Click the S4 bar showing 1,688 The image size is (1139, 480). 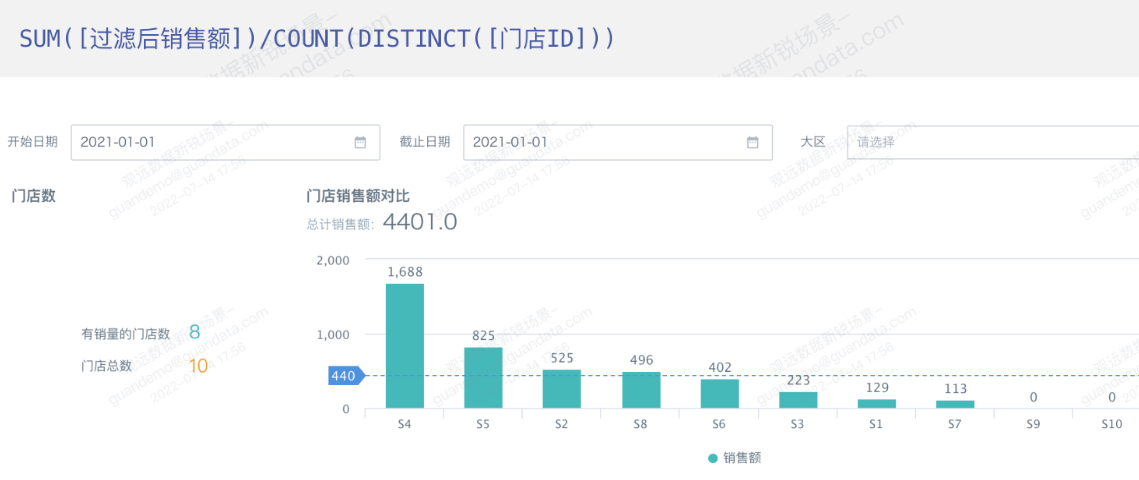click(405, 346)
